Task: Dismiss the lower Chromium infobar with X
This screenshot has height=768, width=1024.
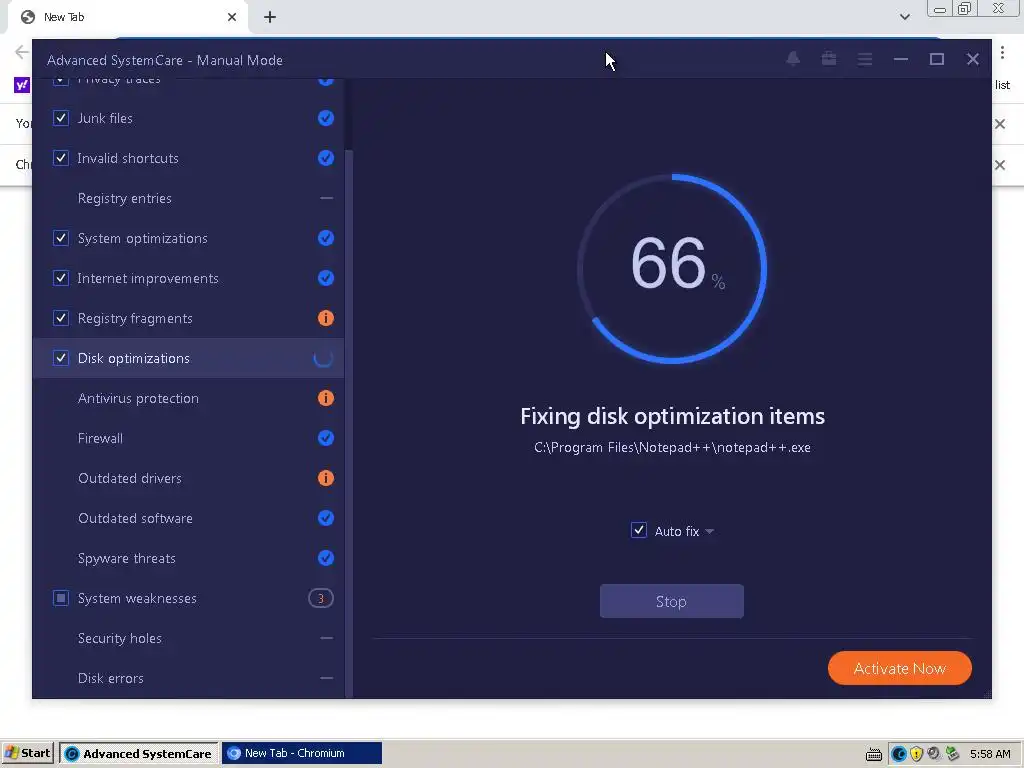Action: (1000, 165)
